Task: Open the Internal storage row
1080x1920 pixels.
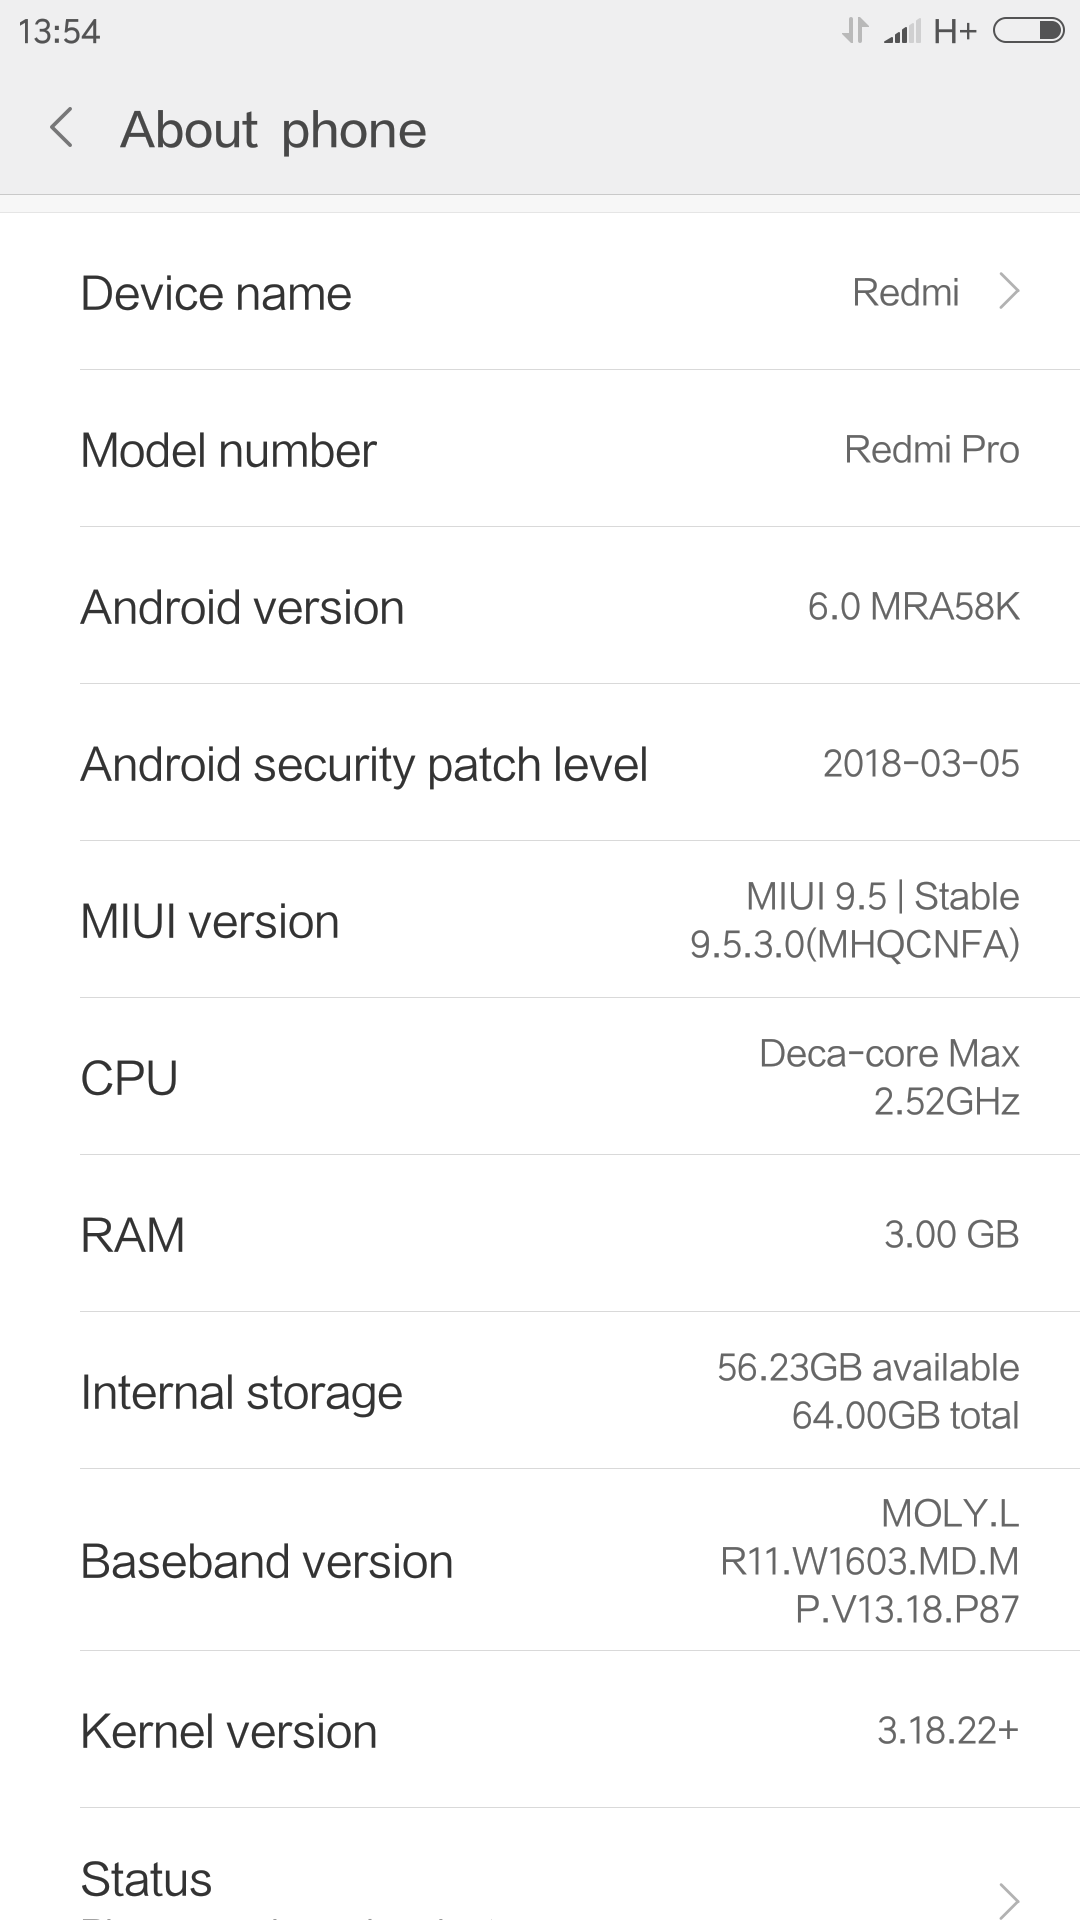Action: click(540, 1392)
